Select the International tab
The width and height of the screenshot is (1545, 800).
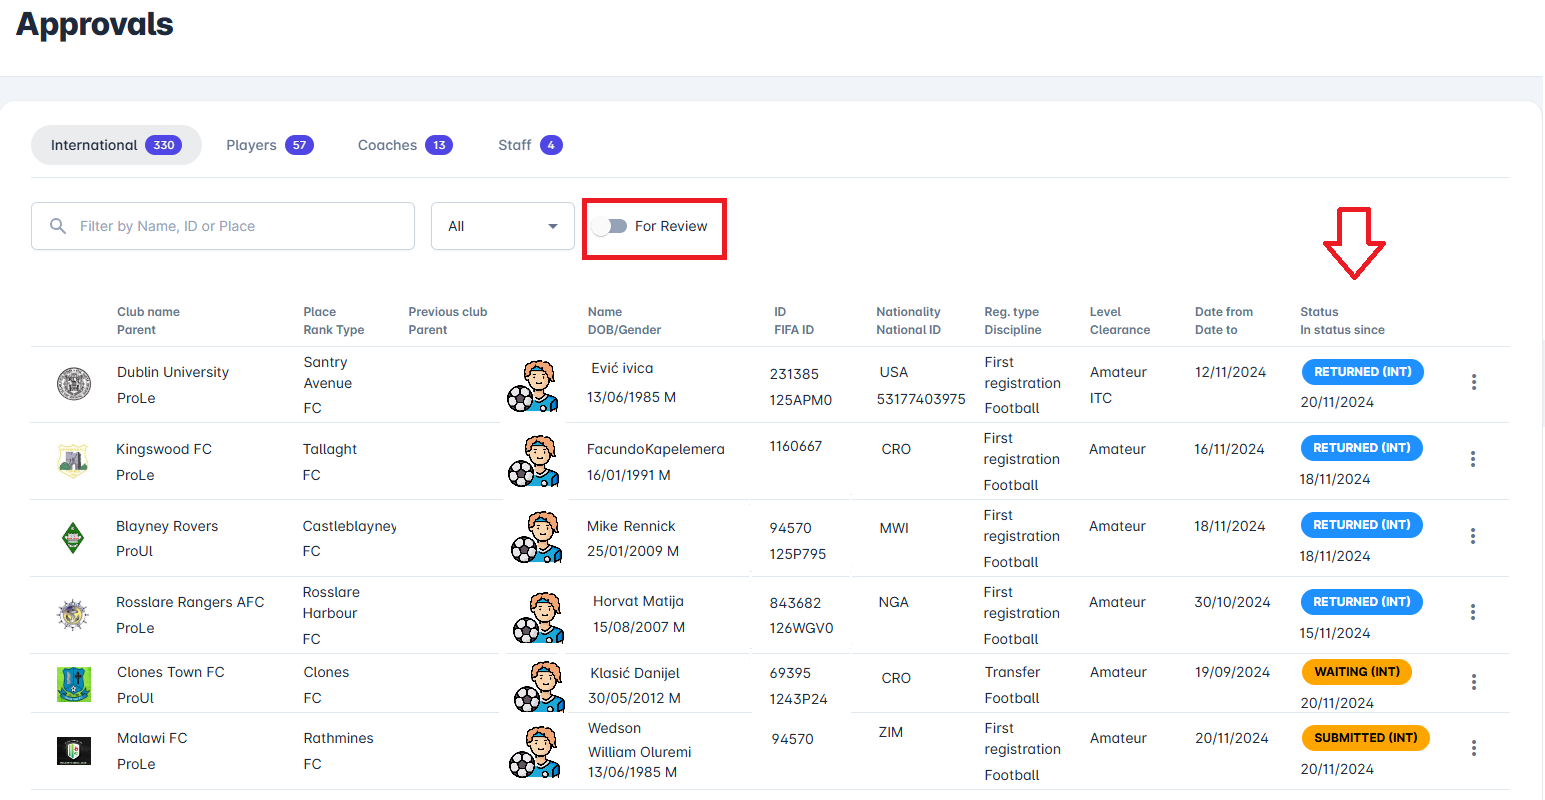coord(115,145)
